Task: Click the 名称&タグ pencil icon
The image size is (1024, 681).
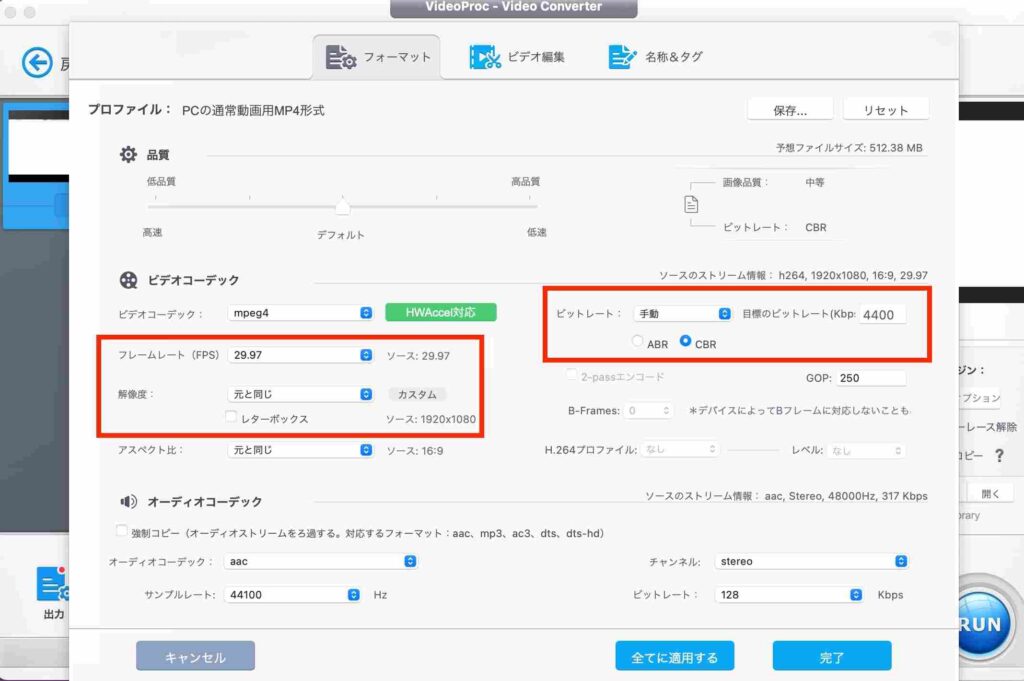Action: (x=622, y=57)
